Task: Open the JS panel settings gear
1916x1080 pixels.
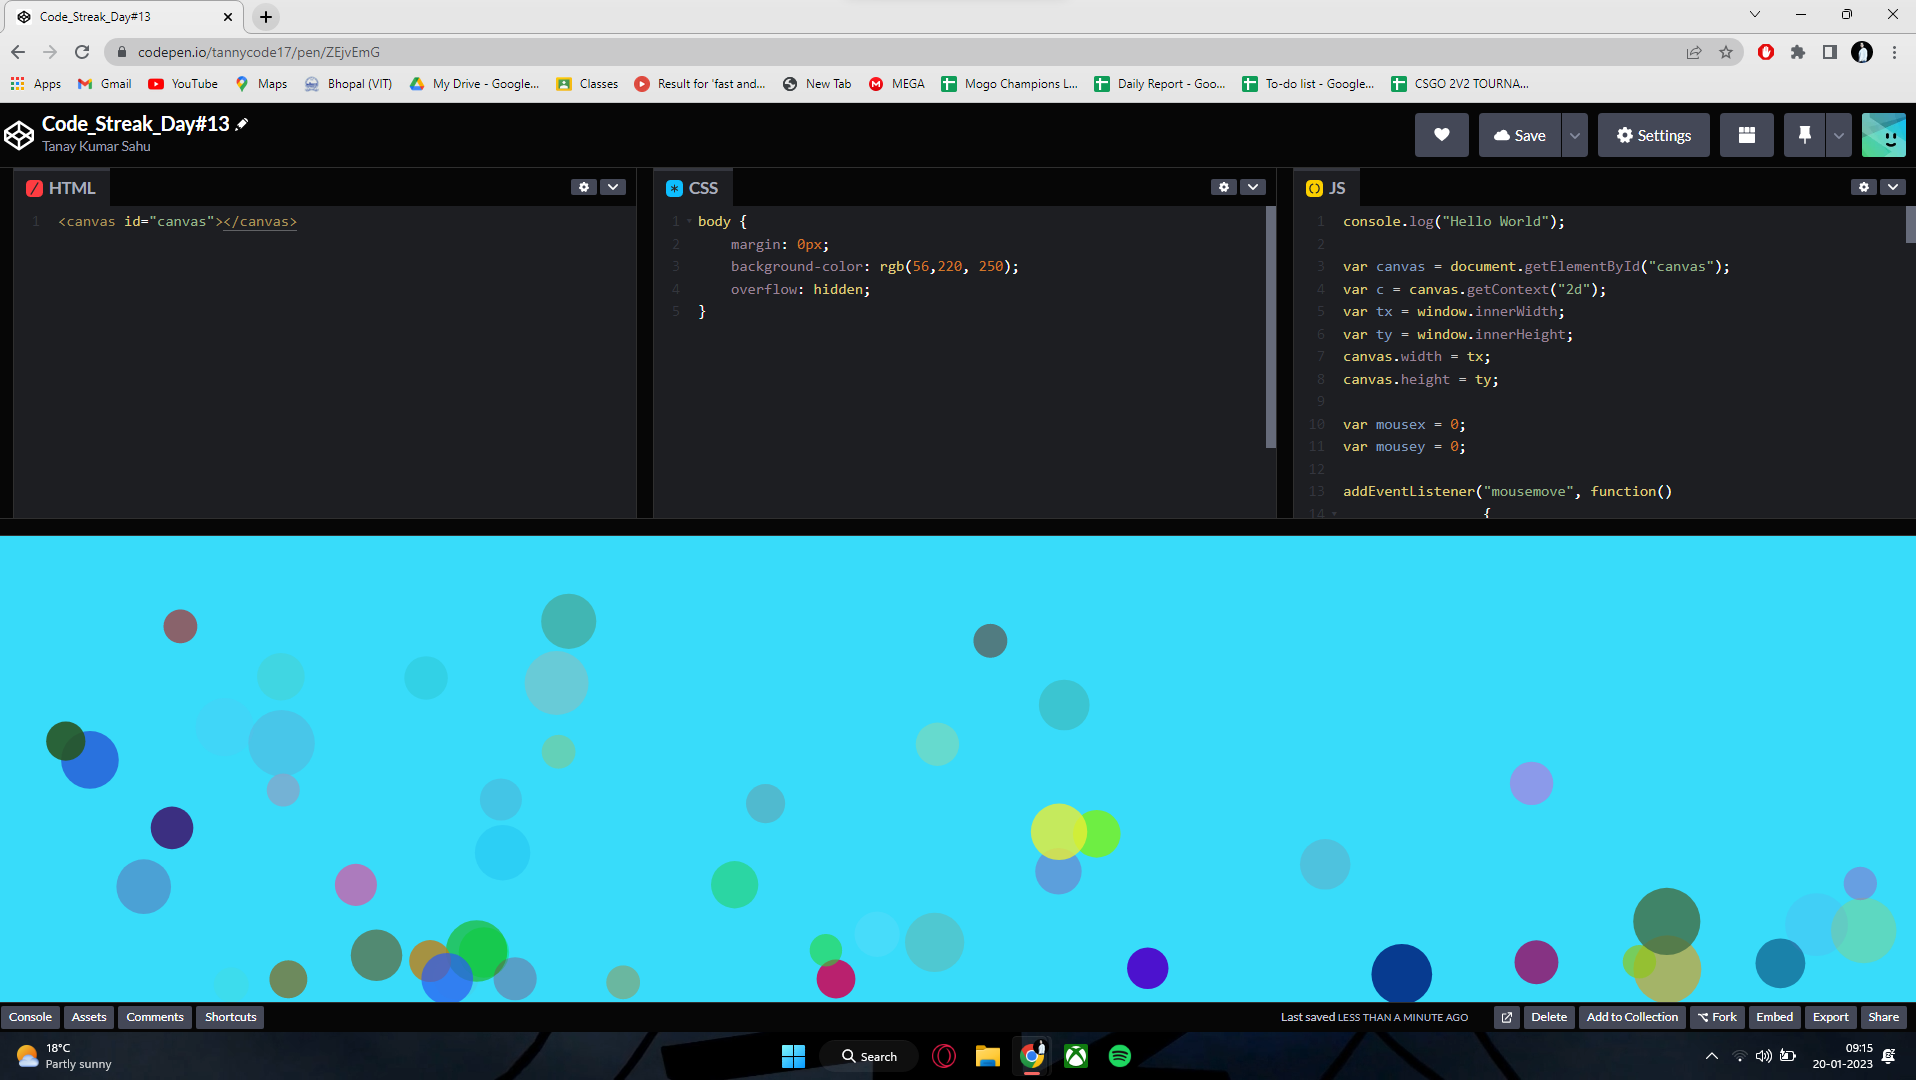Action: 1863,187
